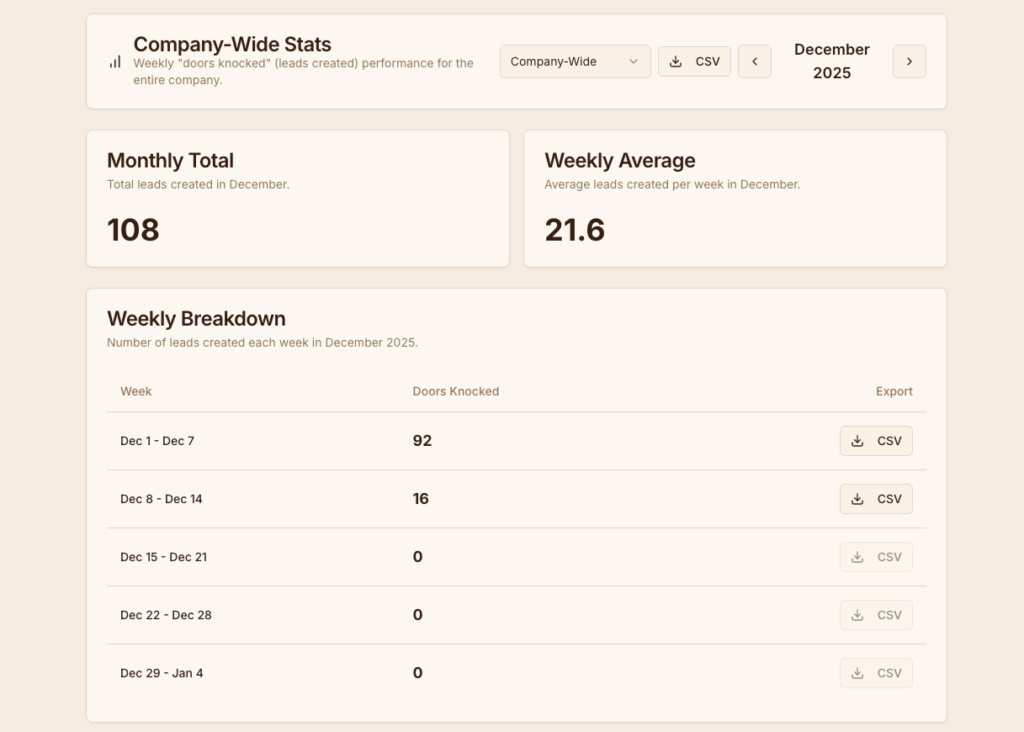Select the Weekly Average card
The width and height of the screenshot is (1024, 732).
735,198
